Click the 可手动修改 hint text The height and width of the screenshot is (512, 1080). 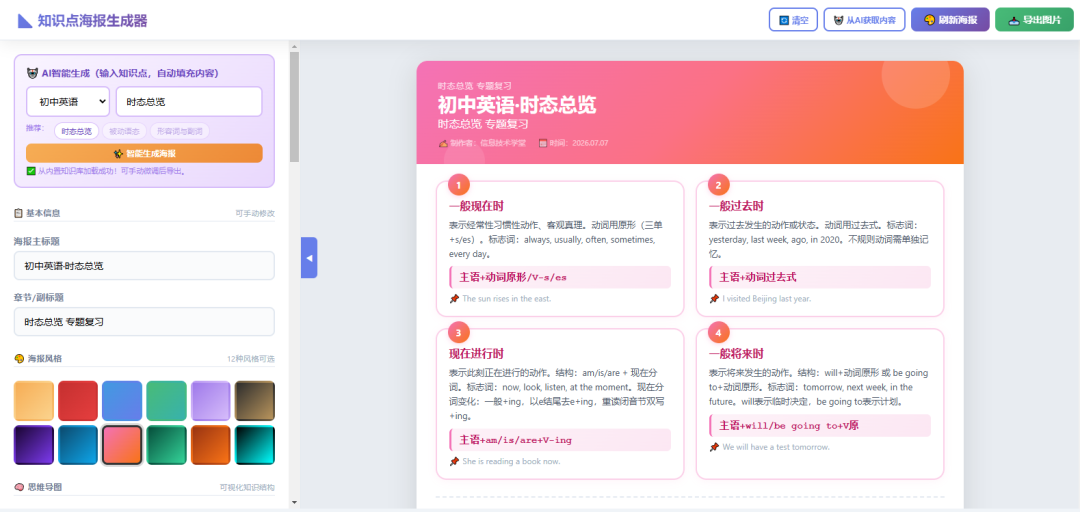pos(255,214)
